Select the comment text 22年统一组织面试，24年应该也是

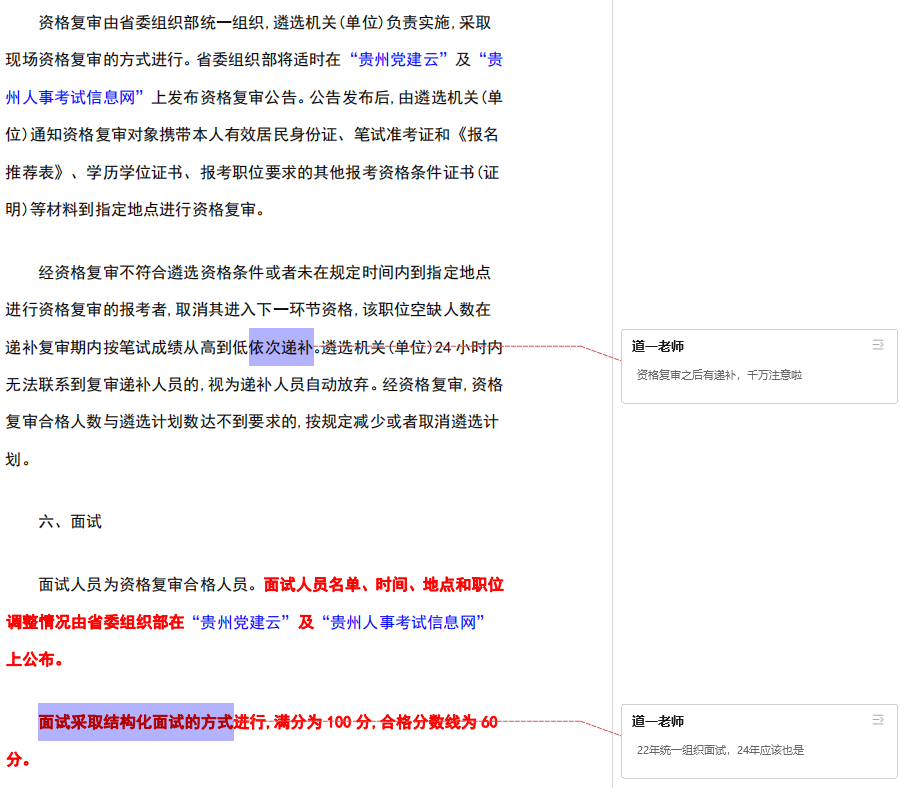coord(720,750)
